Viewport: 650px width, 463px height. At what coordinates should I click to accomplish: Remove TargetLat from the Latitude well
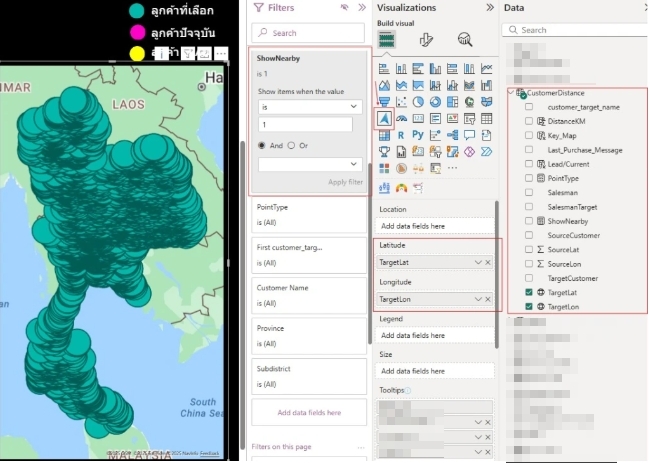point(488,262)
